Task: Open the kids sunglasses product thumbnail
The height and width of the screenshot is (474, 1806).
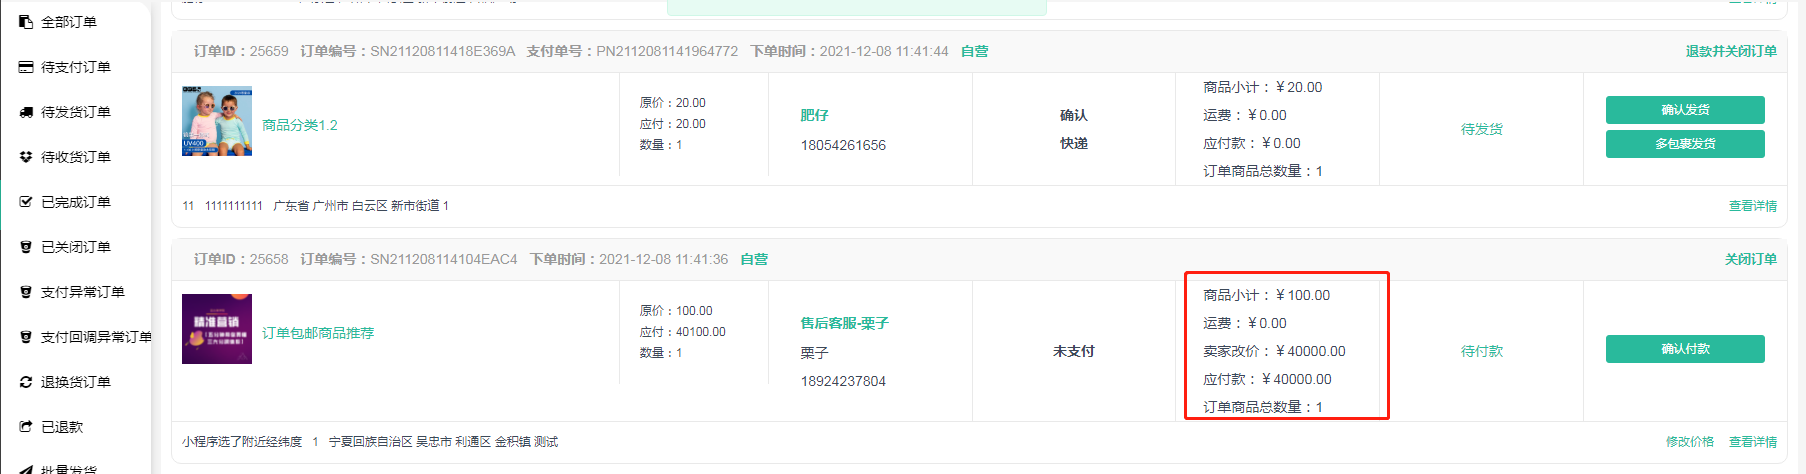Action: click(217, 121)
